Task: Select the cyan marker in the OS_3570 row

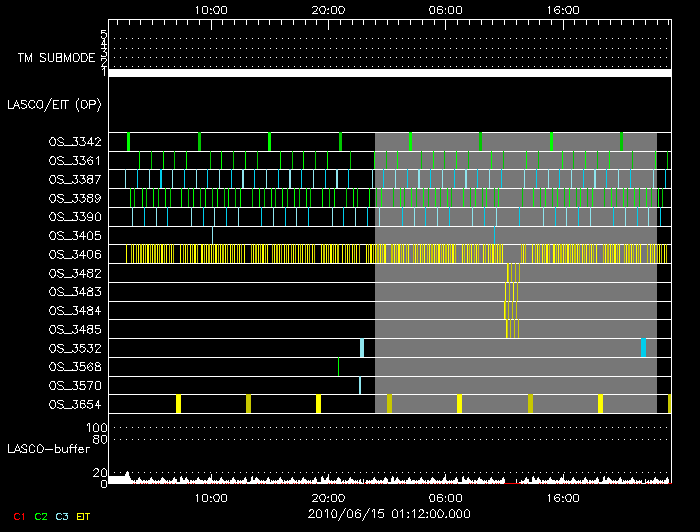Action: point(360,385)
